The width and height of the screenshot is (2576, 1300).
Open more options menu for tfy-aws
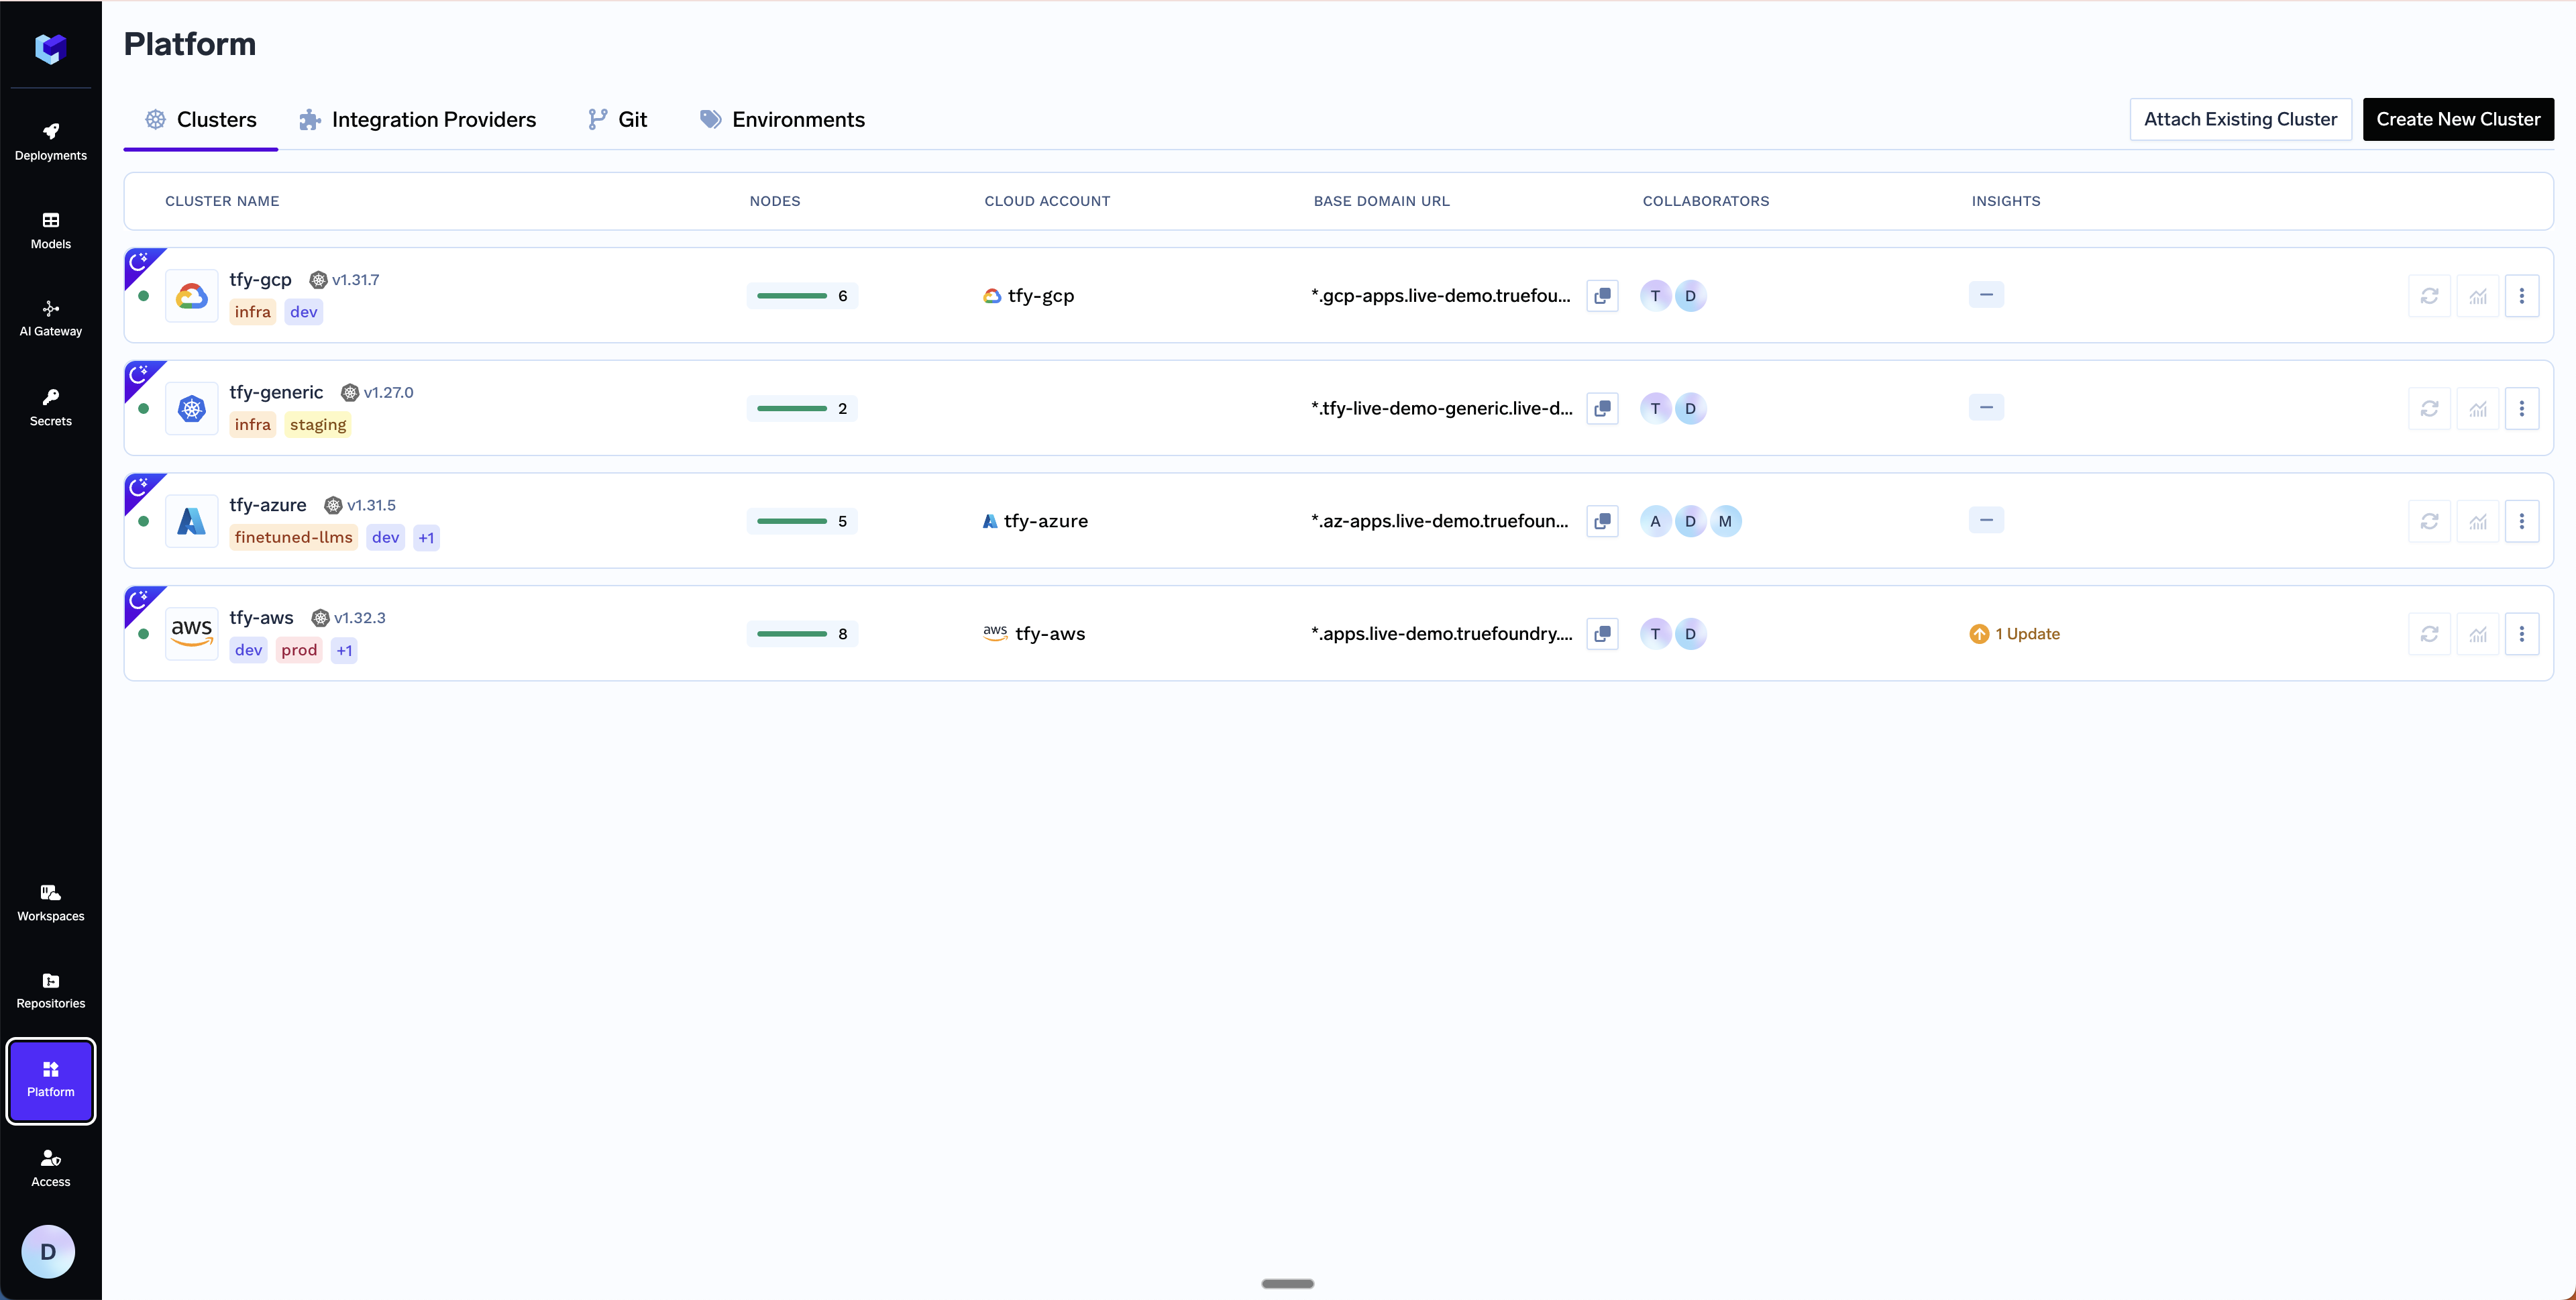(2521, 634)
